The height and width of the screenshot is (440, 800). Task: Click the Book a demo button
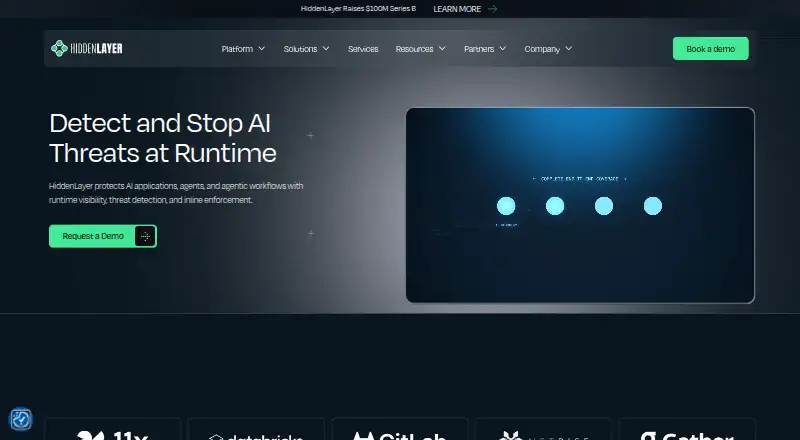pos(711,48)
